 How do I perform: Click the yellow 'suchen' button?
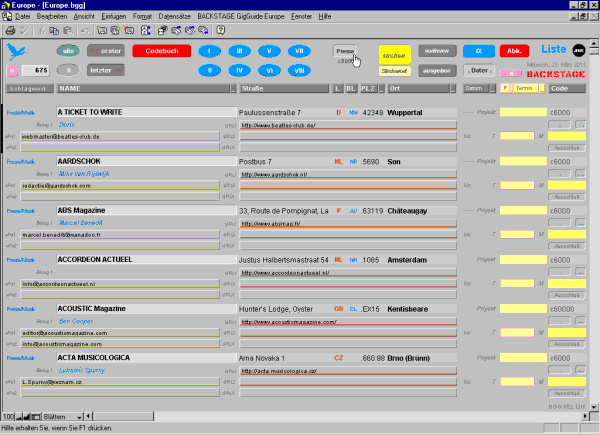(x=395, y=55)
